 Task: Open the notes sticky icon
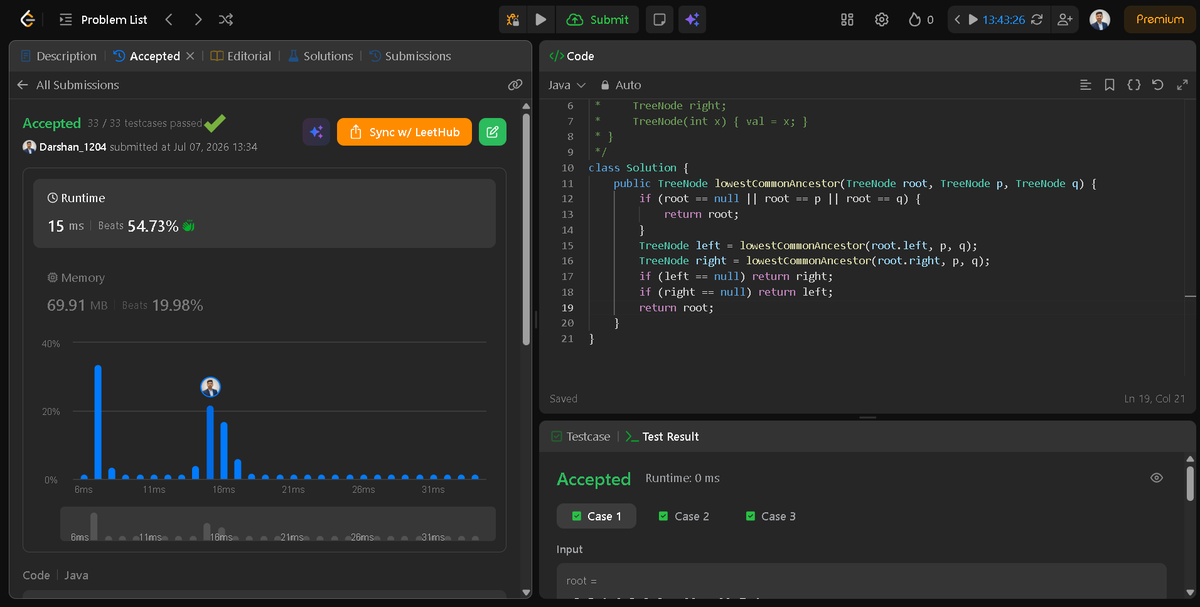tap(659, 19)
